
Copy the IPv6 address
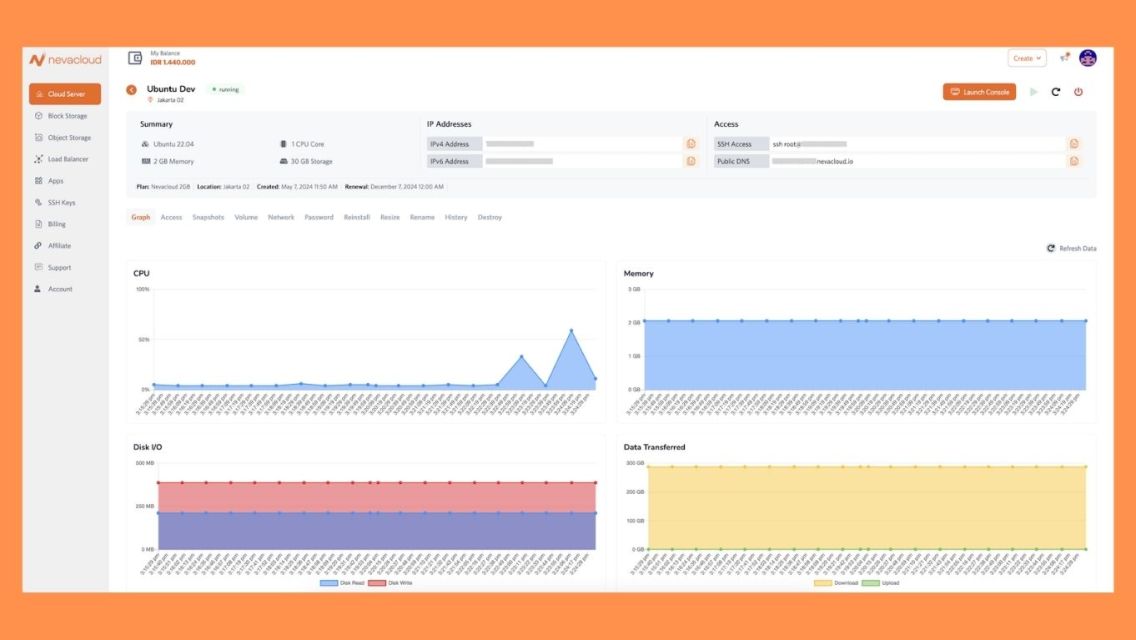(x=691, y=161)
